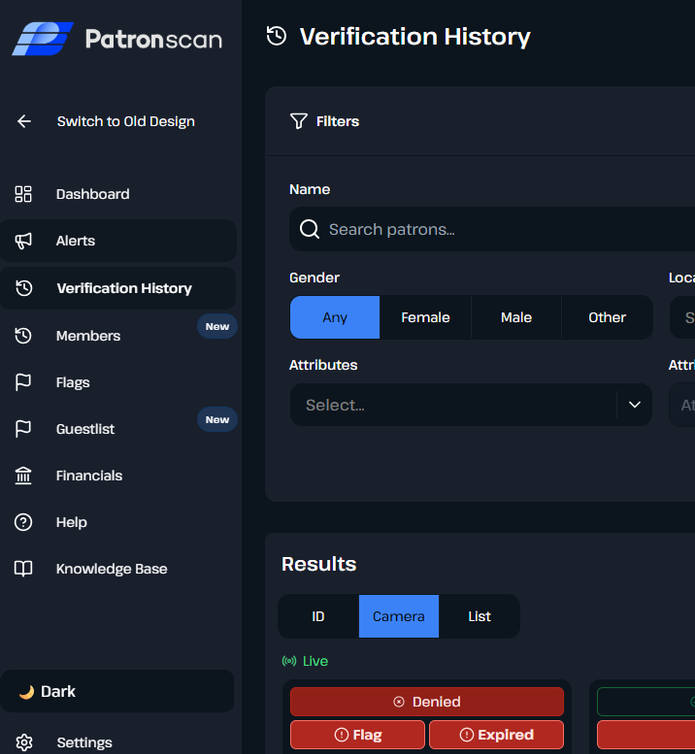This screenshot has height=754, width=695.
Task: Select Other gender option
Action: click(x=607, y=317)
